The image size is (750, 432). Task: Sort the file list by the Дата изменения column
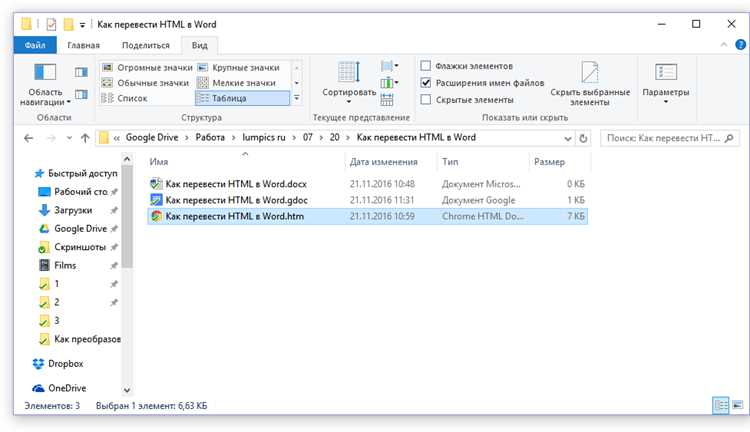point(384,162)
